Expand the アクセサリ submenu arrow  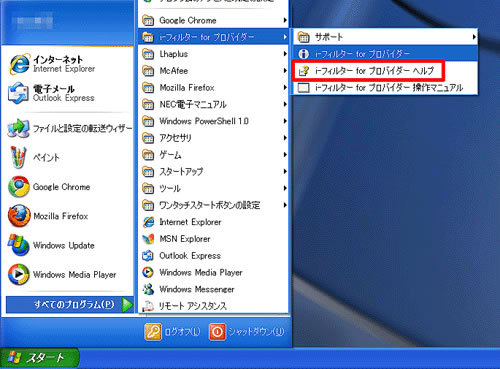(285, 138)
